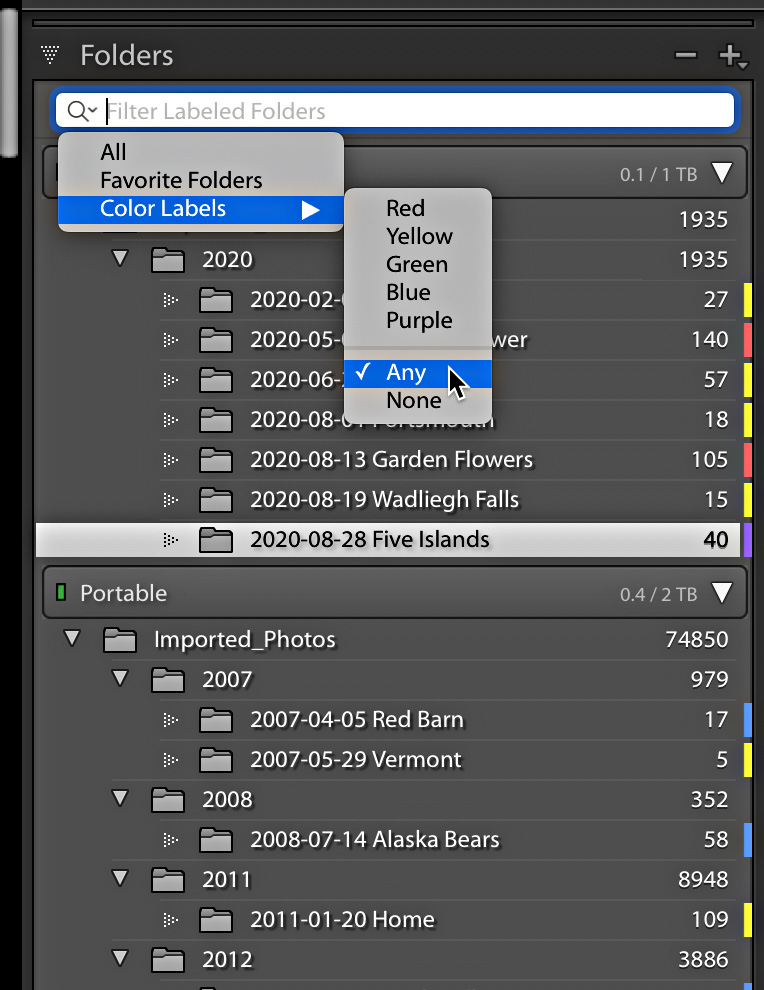The height and width of the screenshot is (990, 764).
Task: Collapse the Imported_Photos folder triangle
Action: click(73, 638)
